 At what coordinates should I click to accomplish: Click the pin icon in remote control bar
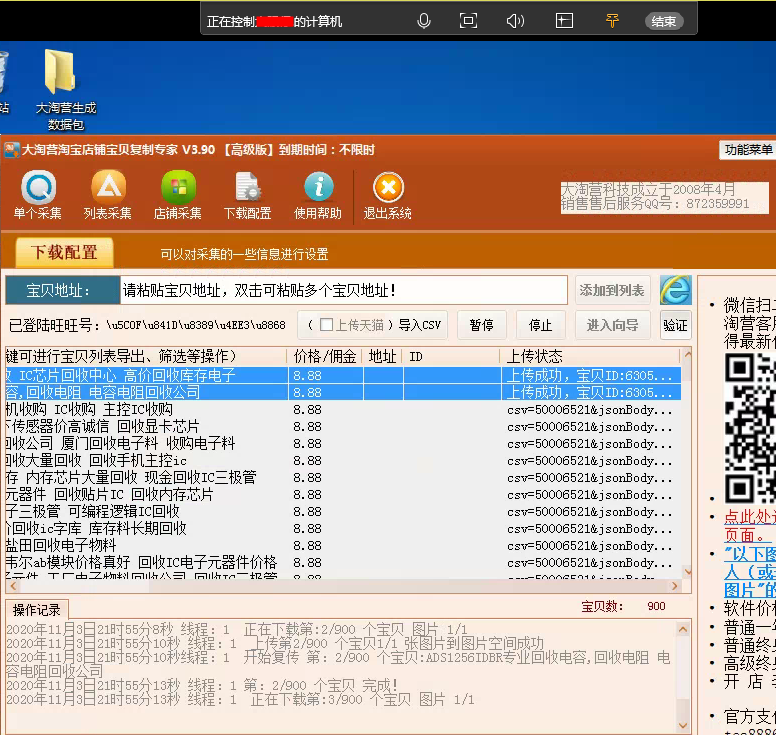click(612, 21)
